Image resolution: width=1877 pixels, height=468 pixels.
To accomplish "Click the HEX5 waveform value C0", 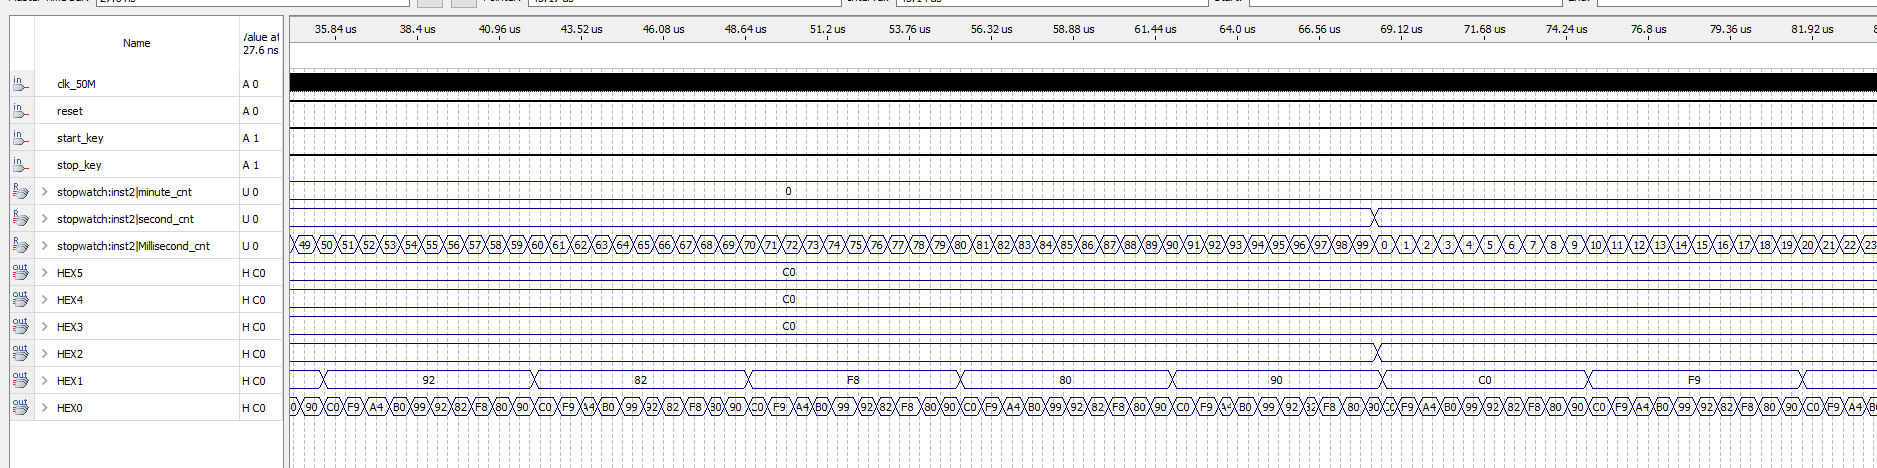I will click(789, 272).
